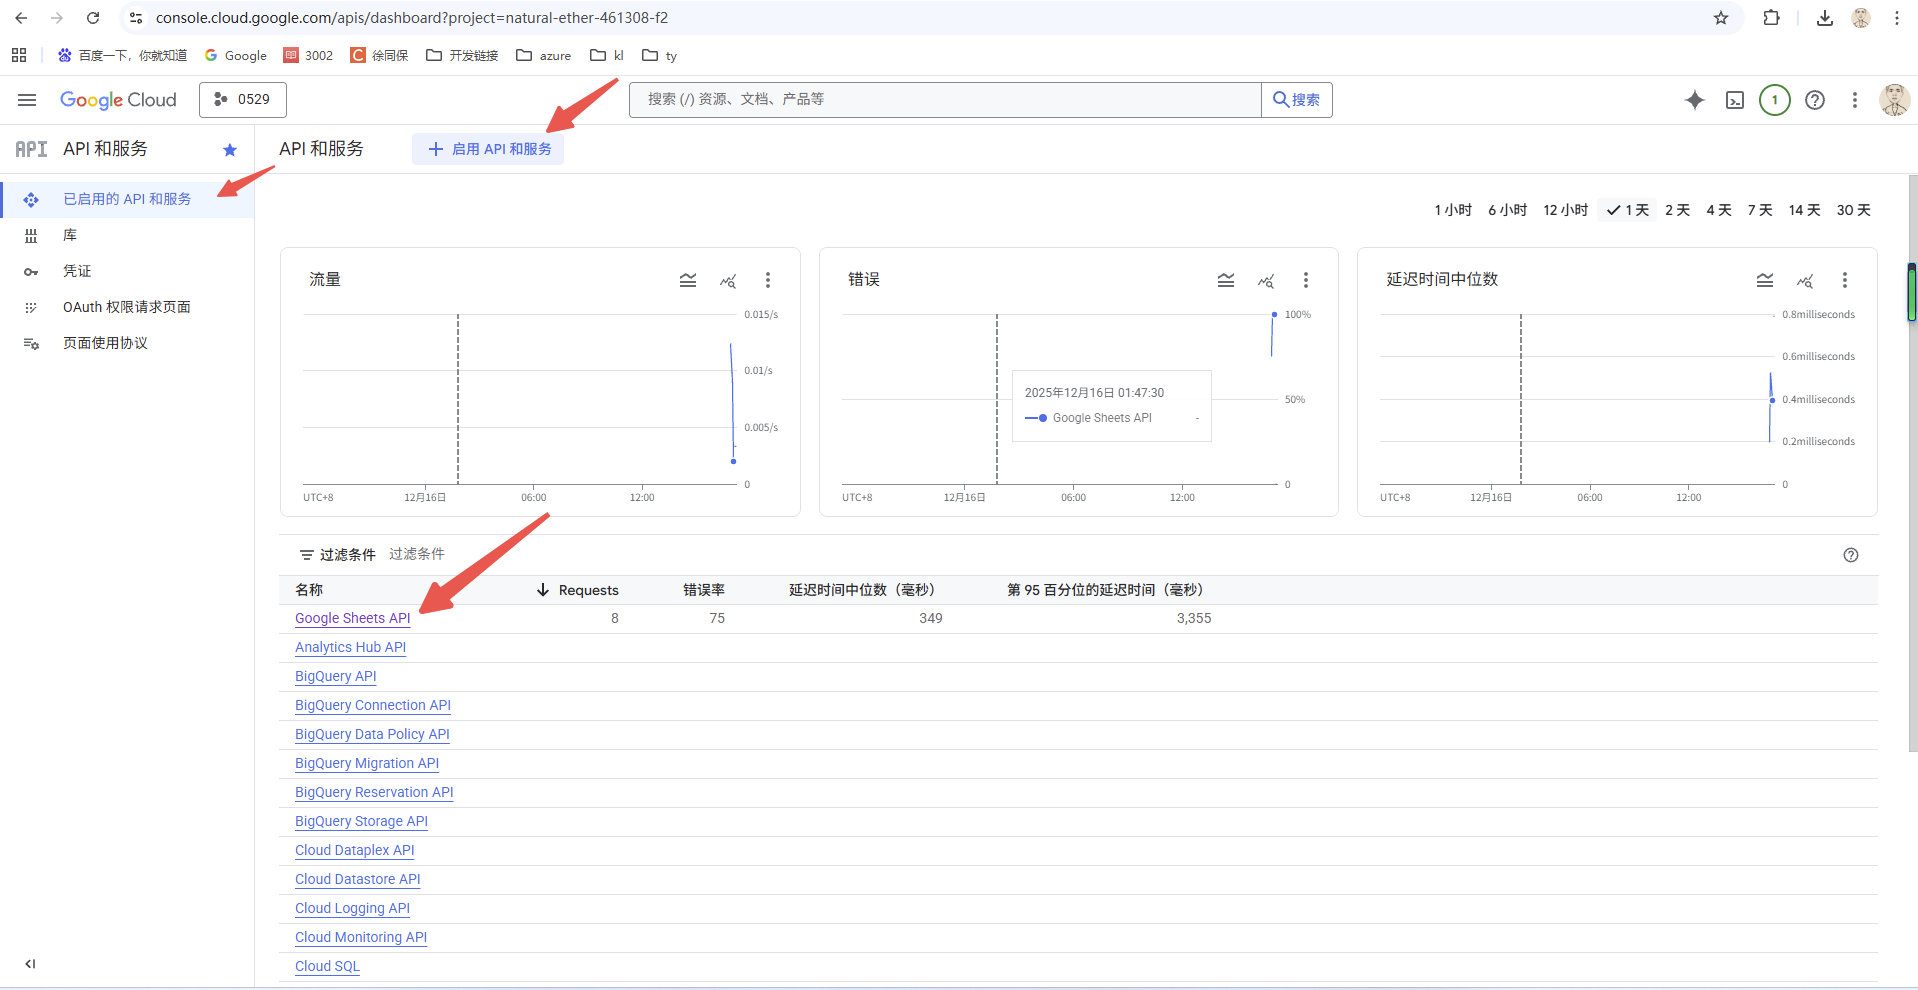Toggle legend icon on 错误 chart

[1226, 280]
